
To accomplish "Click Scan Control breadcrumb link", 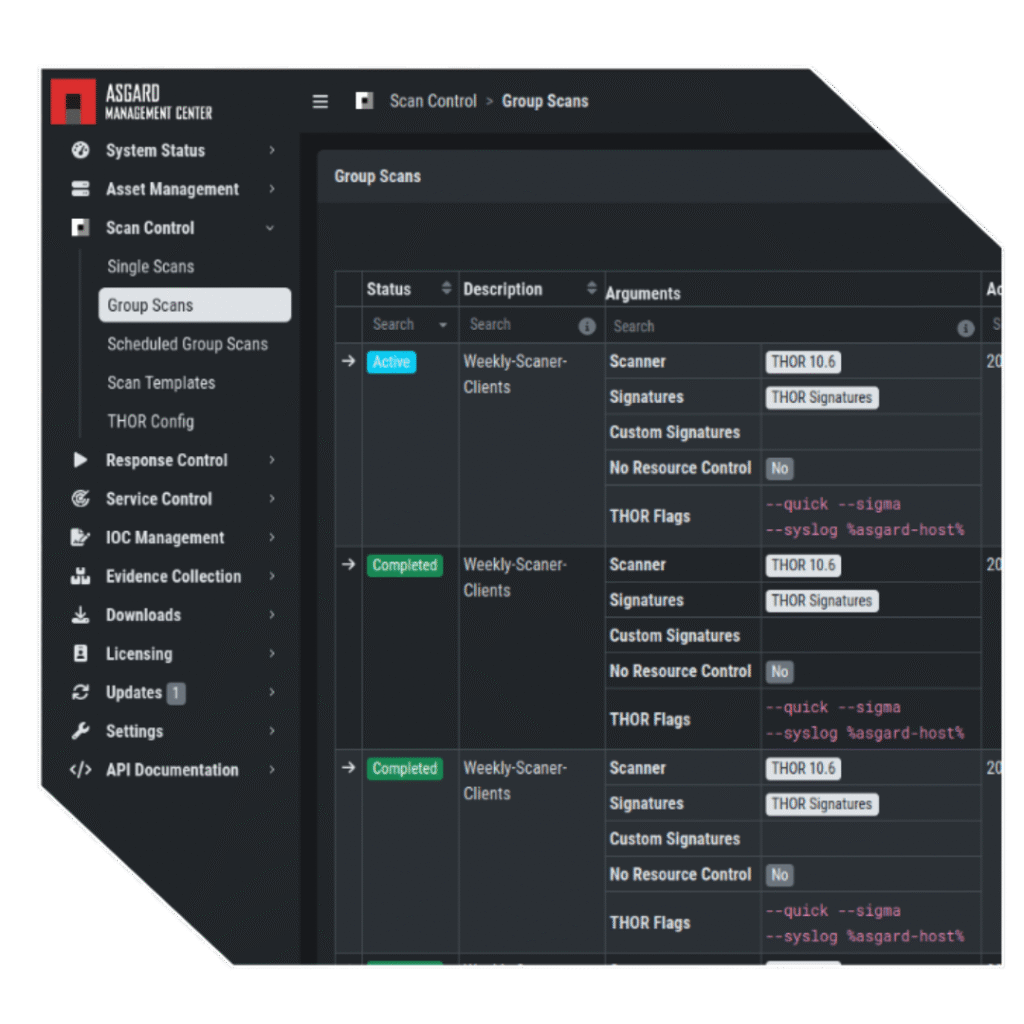I will point(433,101).
